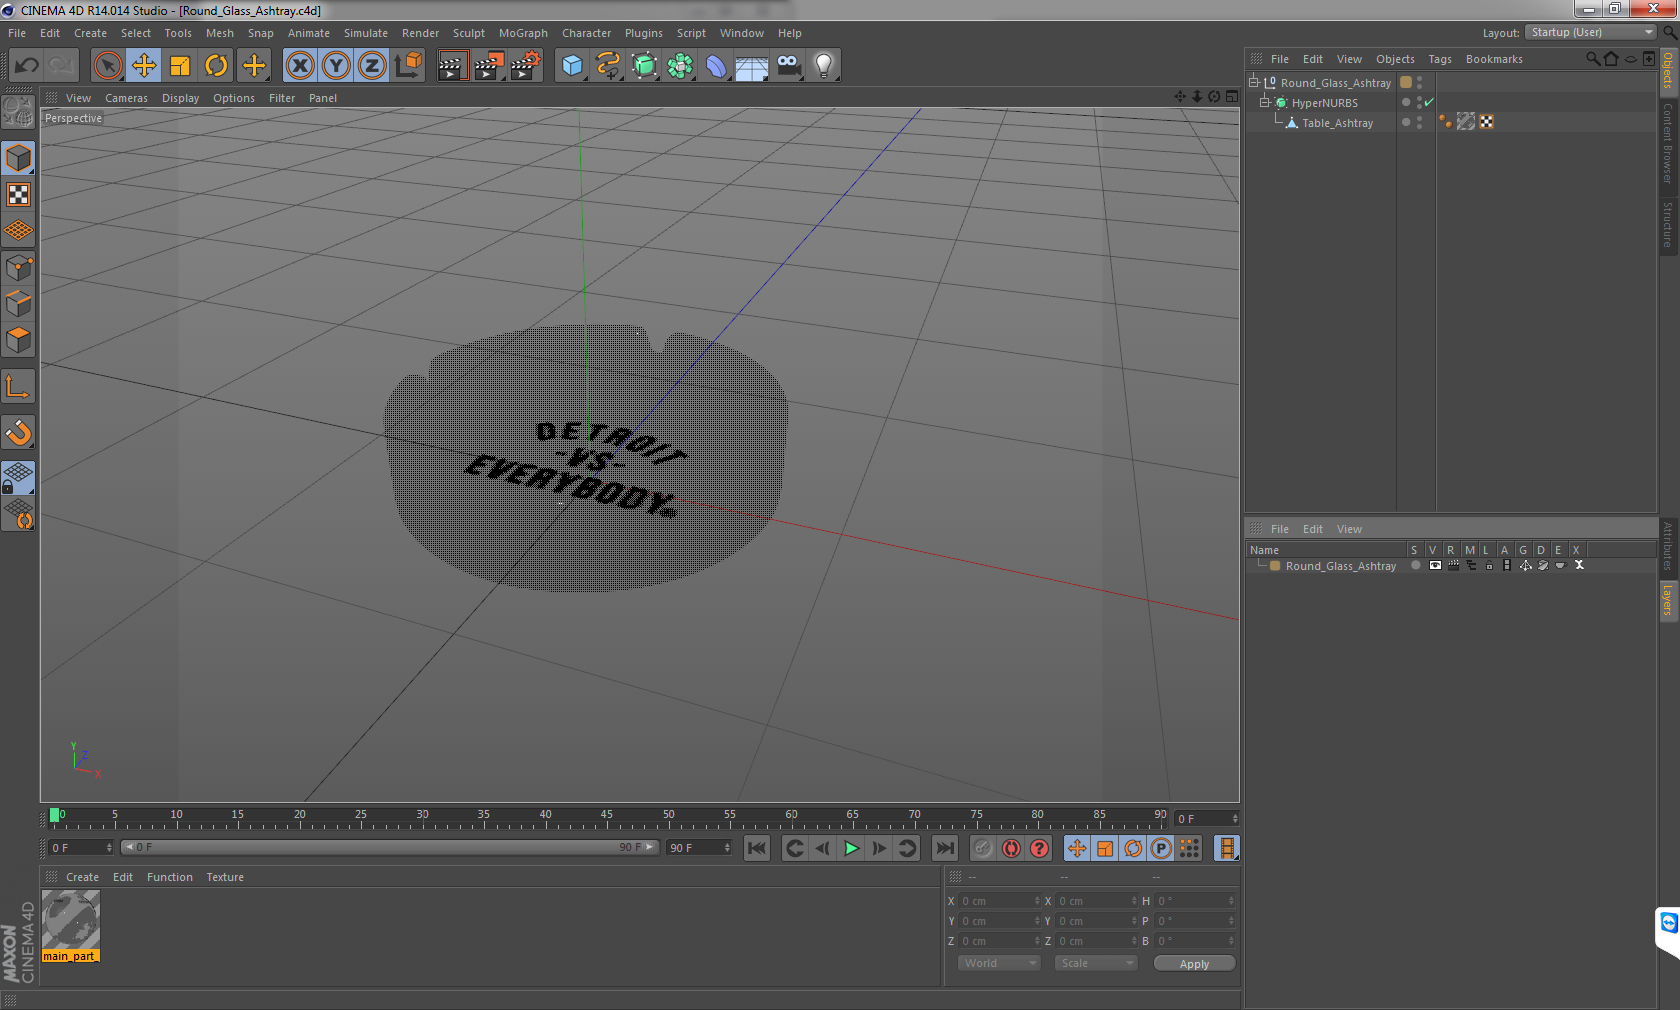Switch the coordinate system icon
The width and height of the screenshot is (1680, 1010).
pos(408,66)
